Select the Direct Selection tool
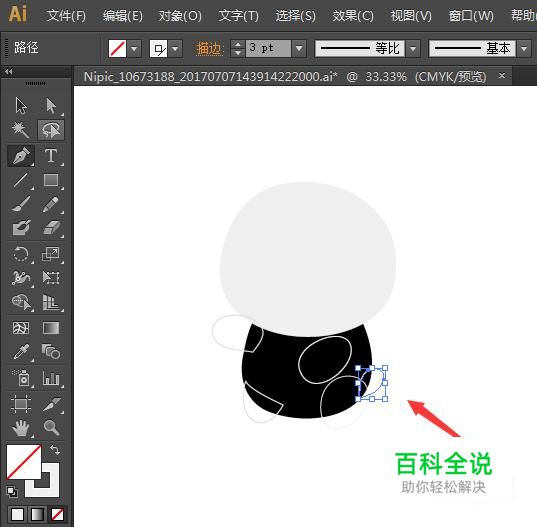 [51, 105]
